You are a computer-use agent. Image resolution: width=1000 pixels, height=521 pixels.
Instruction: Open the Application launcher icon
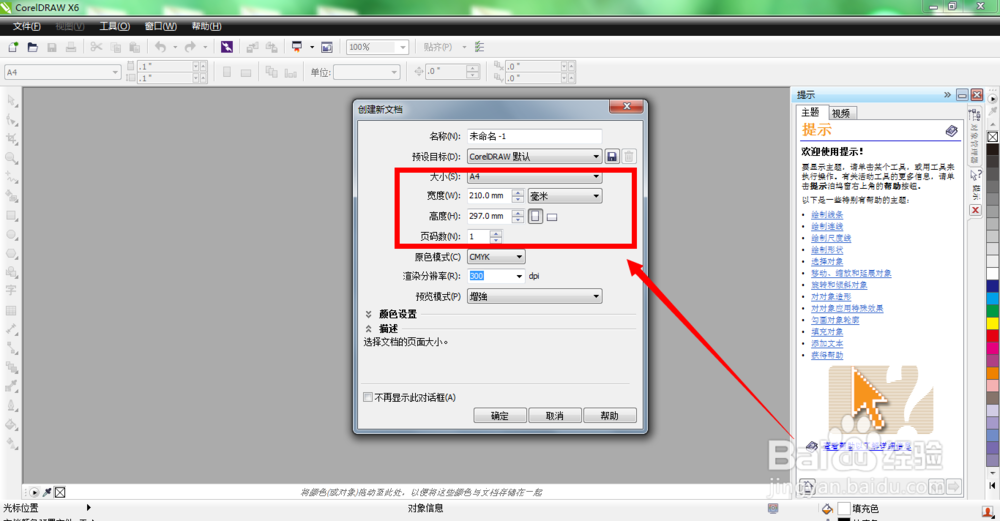(x=297, y=47)
